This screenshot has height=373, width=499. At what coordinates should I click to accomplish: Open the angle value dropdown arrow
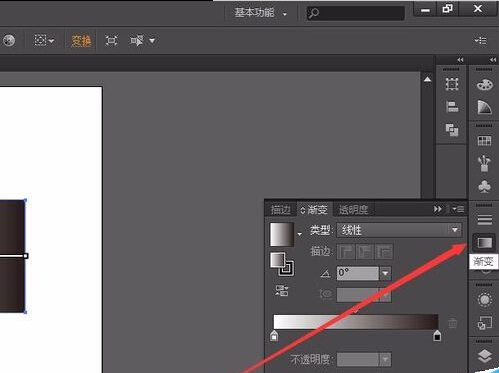point(385,273)
